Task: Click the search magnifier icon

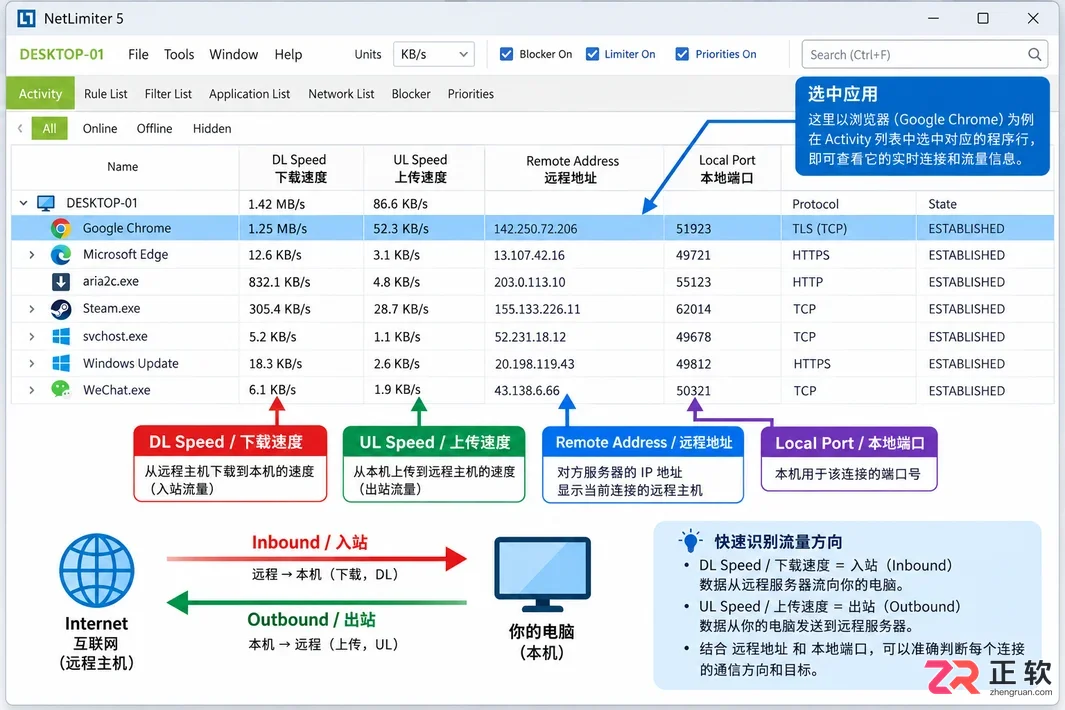Action: click(1034, 54)
